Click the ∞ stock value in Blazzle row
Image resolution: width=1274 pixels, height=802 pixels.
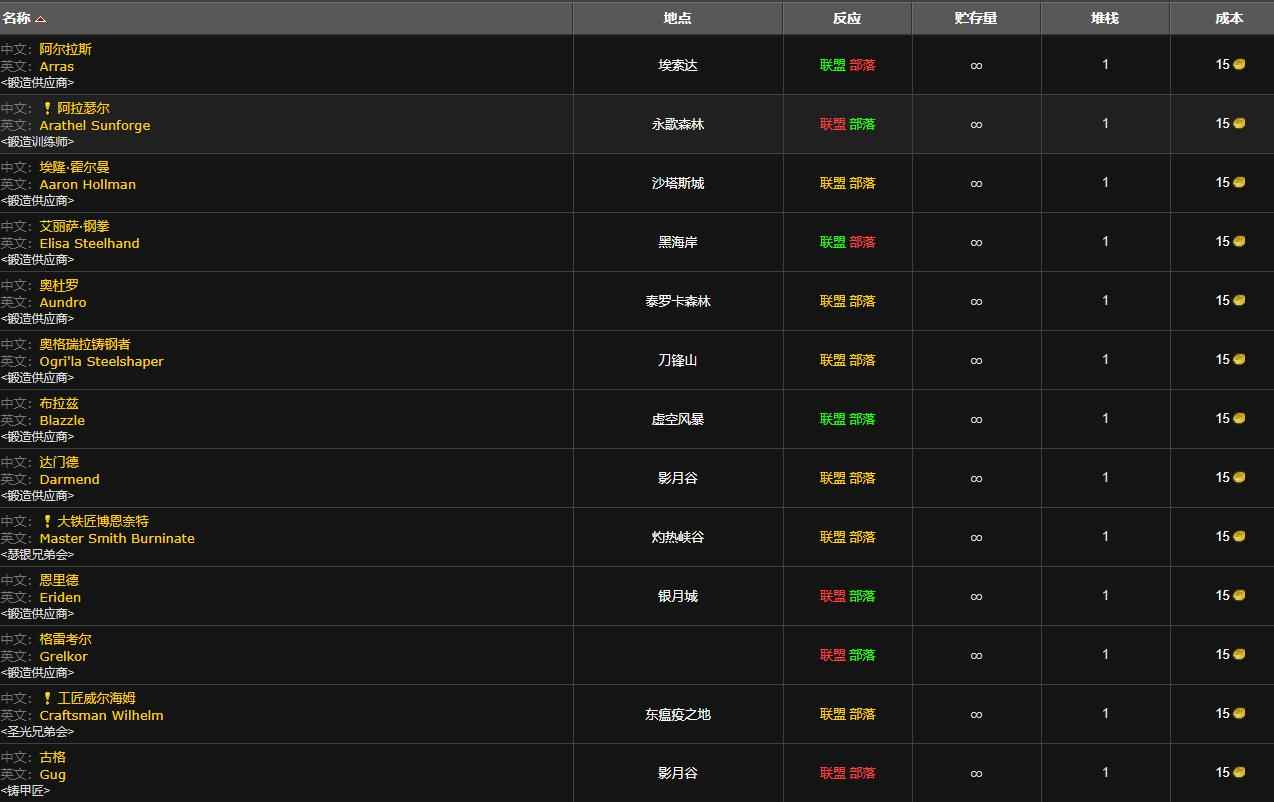click(976, 419)
